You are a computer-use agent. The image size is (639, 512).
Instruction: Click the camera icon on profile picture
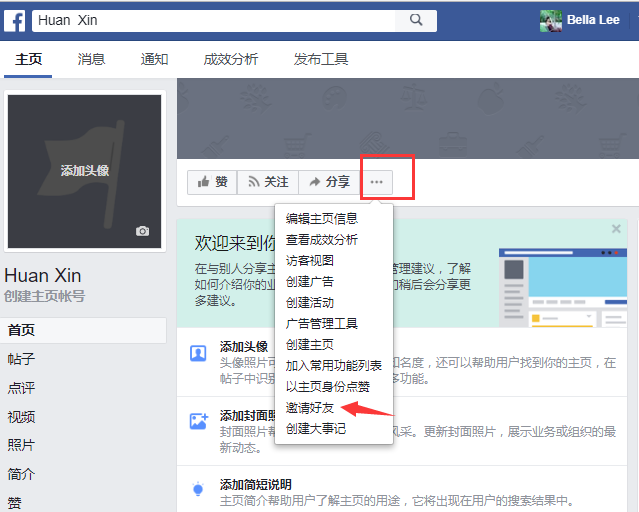[142, 231]
